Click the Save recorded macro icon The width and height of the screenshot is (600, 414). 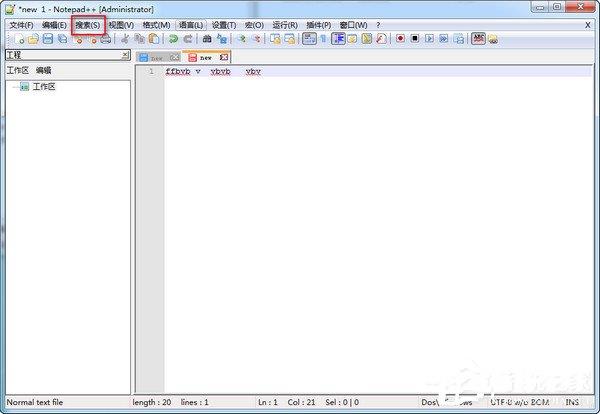[459, 39]
